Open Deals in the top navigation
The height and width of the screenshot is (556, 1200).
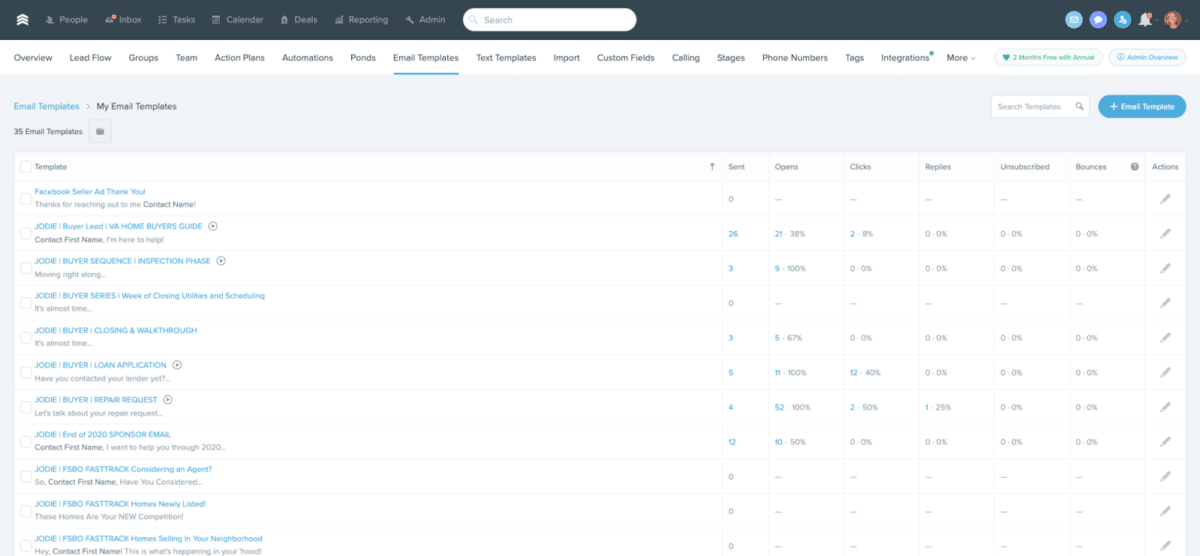point(299,20)
